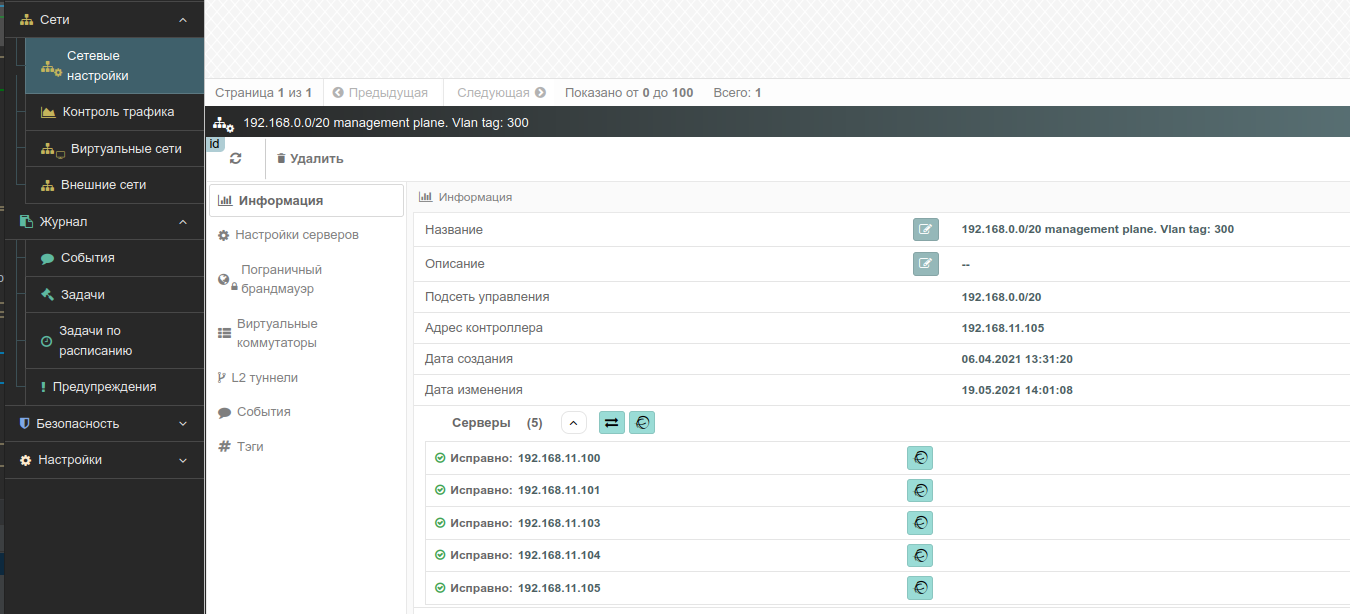The width and height of the screenshot is (1350, 614).
Task: Click the scheduled tasks clock icon
Action: coord(46,341)
